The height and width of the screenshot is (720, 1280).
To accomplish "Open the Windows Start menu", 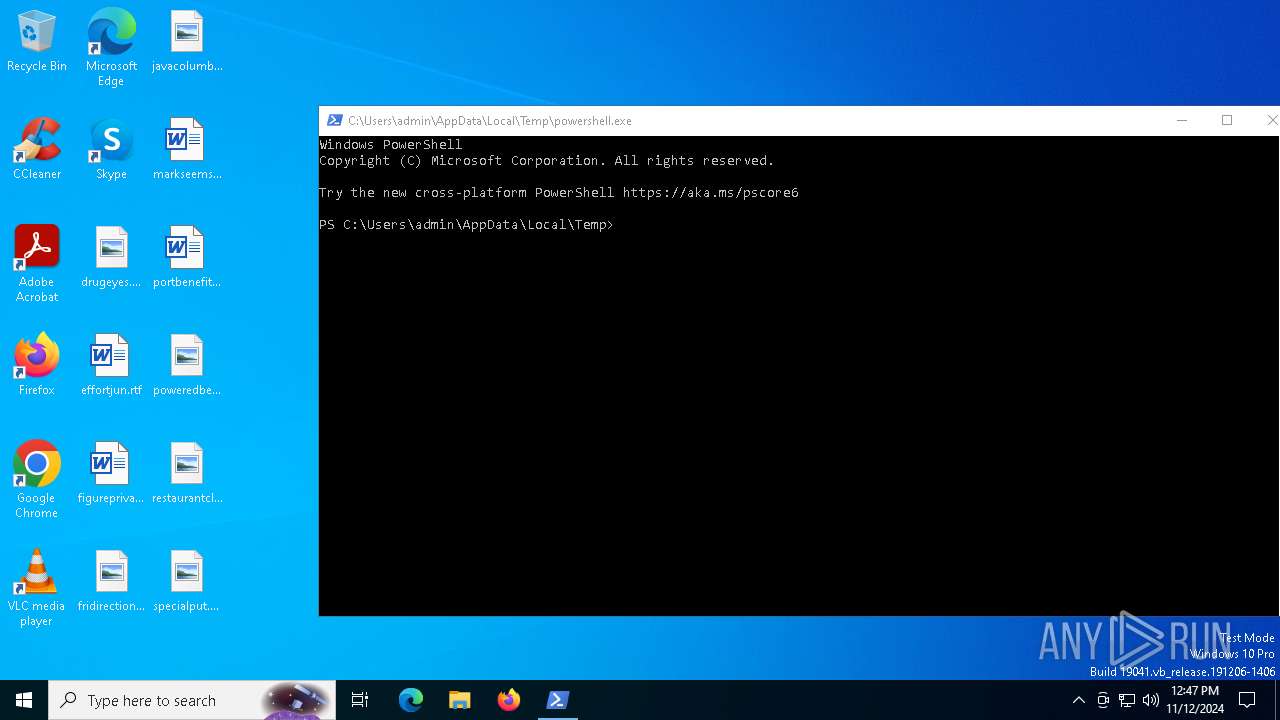I will 24,700.
